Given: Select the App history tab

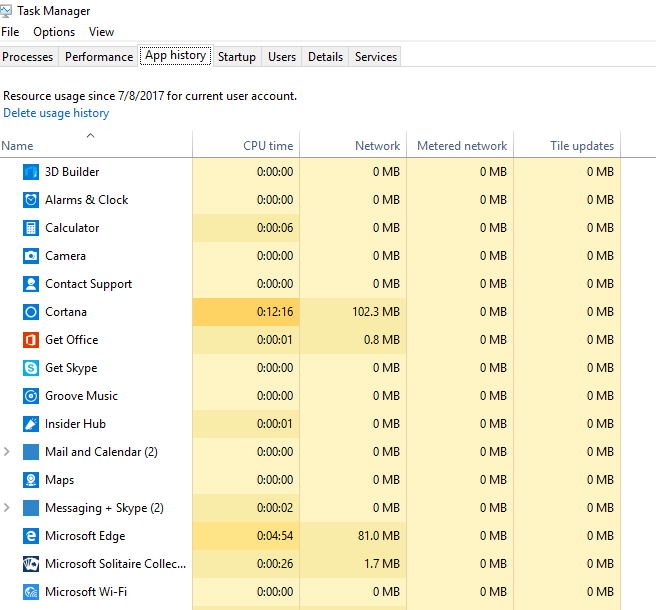Looking at the screenshot, I should (x=176, y=55).
